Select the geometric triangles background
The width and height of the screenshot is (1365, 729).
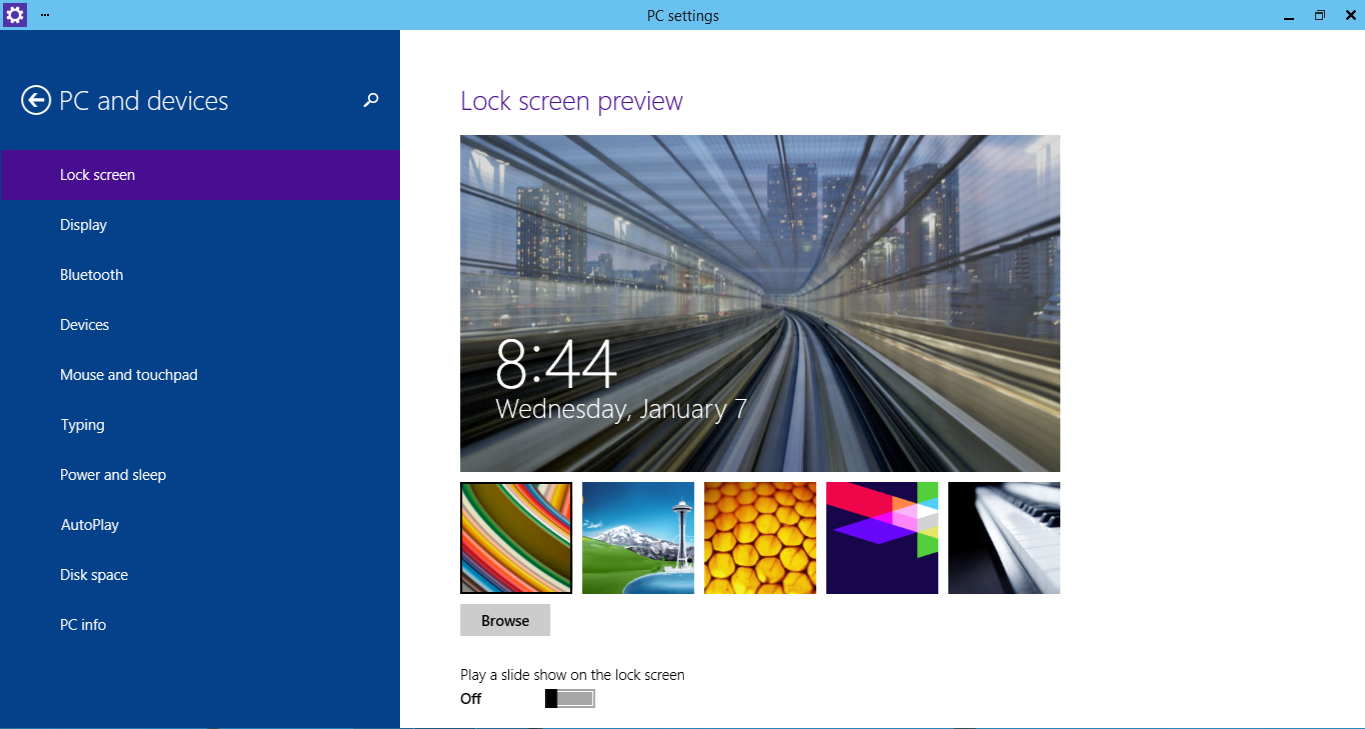tap(882, 538)
